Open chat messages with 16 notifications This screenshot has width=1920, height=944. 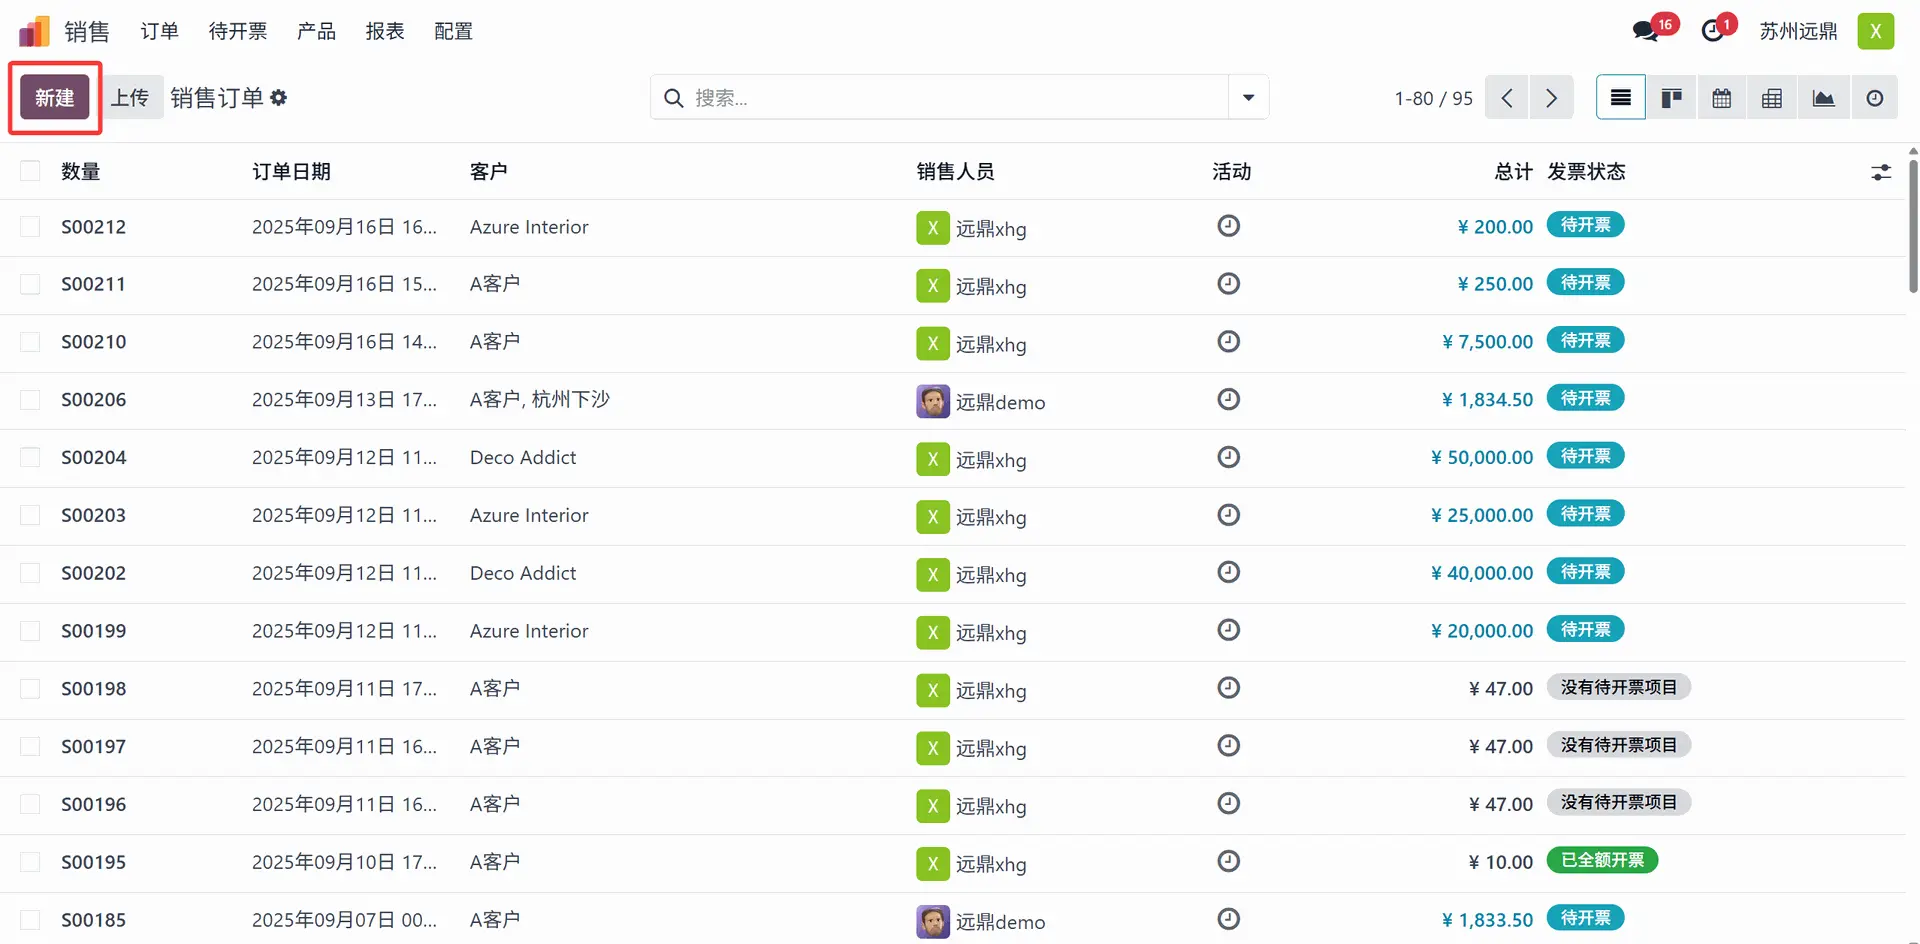click(x=1646, y=31)
